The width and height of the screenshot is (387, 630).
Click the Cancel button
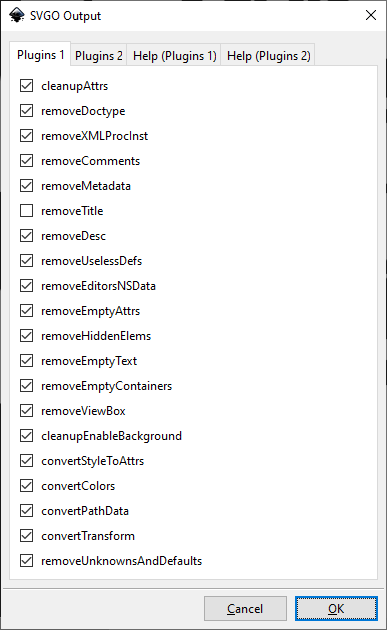click(x=245, y=608)
